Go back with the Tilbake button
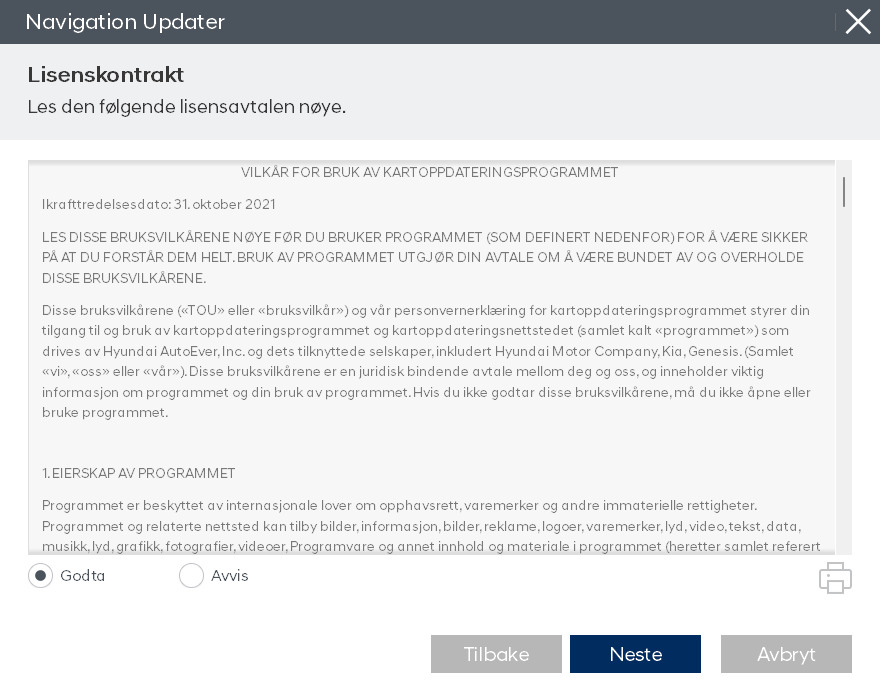The height and width of the screenshot is (694, 880). coord(496,654)
